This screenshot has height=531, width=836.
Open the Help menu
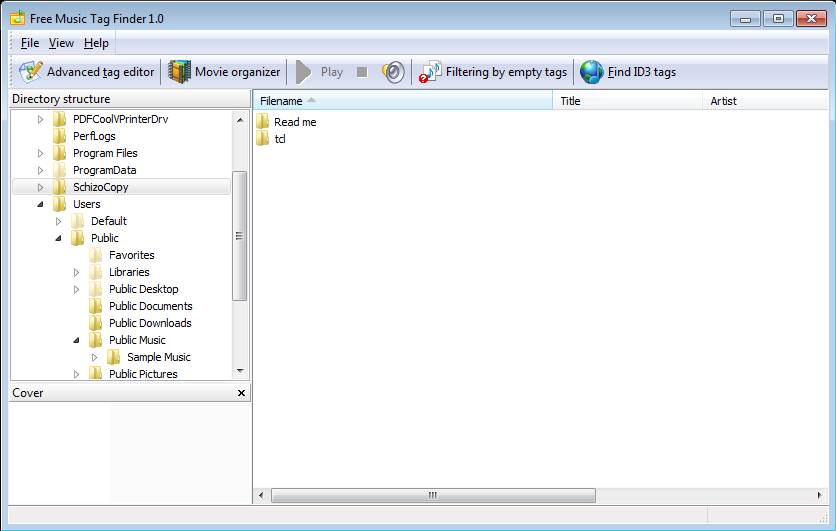(96, 43)
